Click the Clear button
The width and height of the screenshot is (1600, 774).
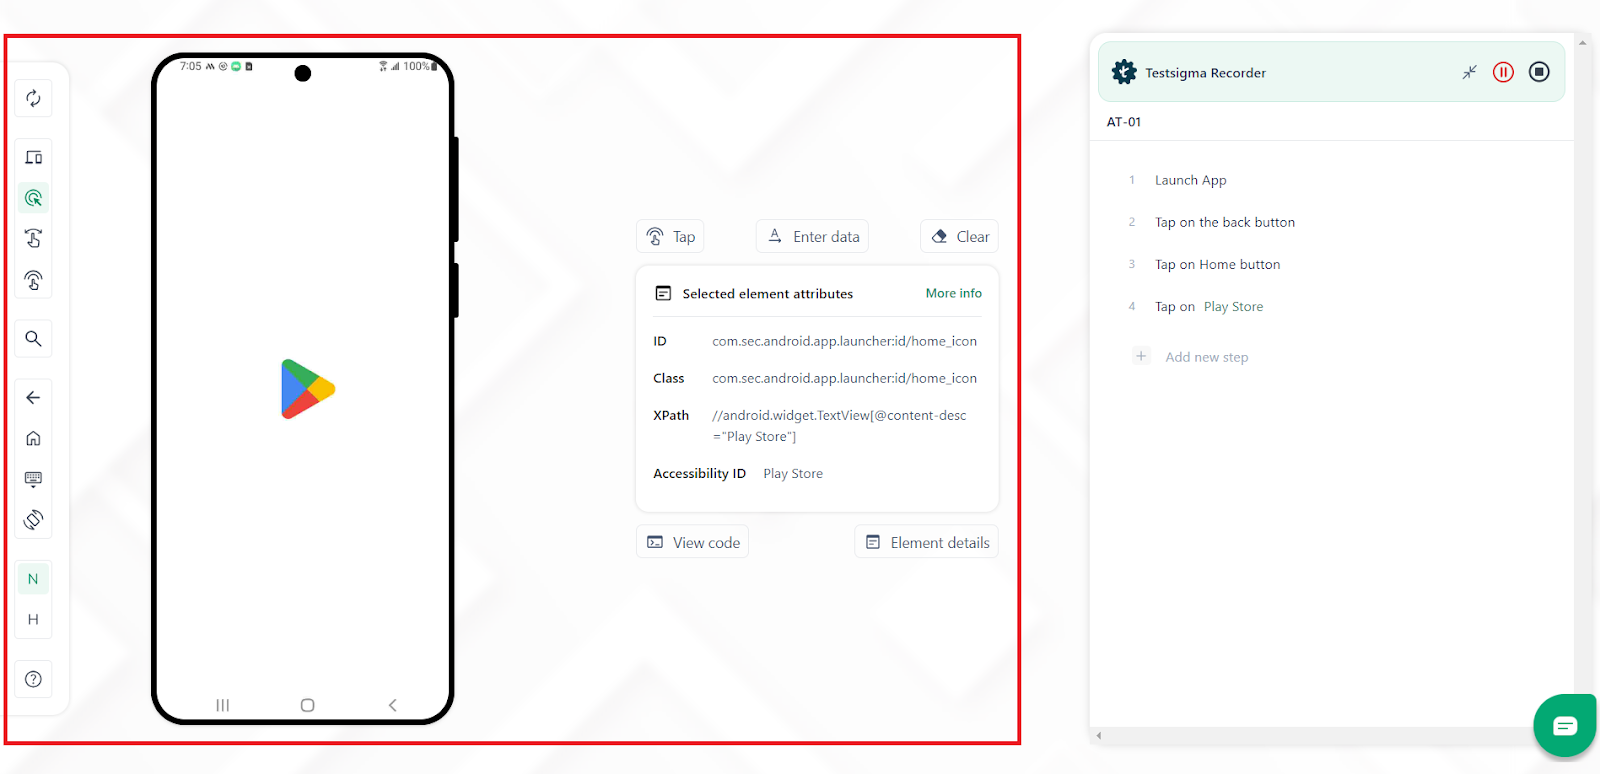(x=959, y=236)
